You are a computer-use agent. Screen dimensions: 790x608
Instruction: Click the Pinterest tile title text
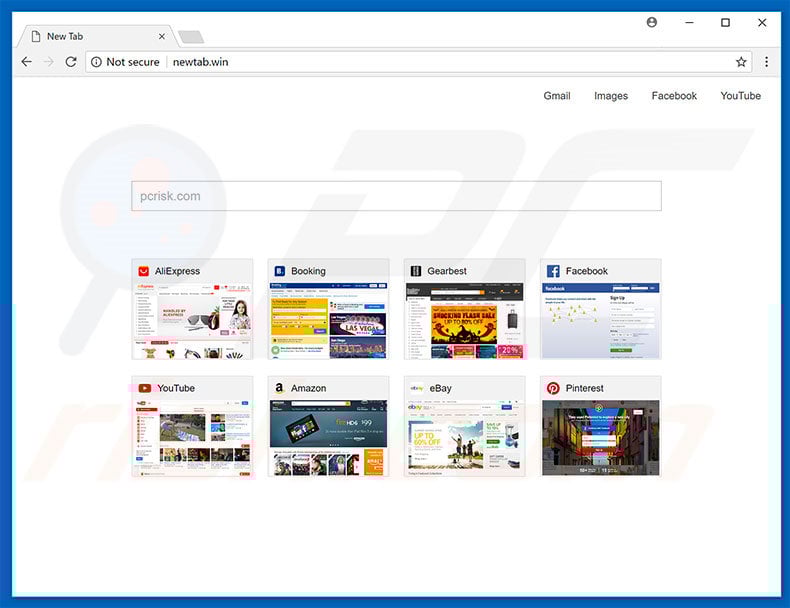pos(584,388)
